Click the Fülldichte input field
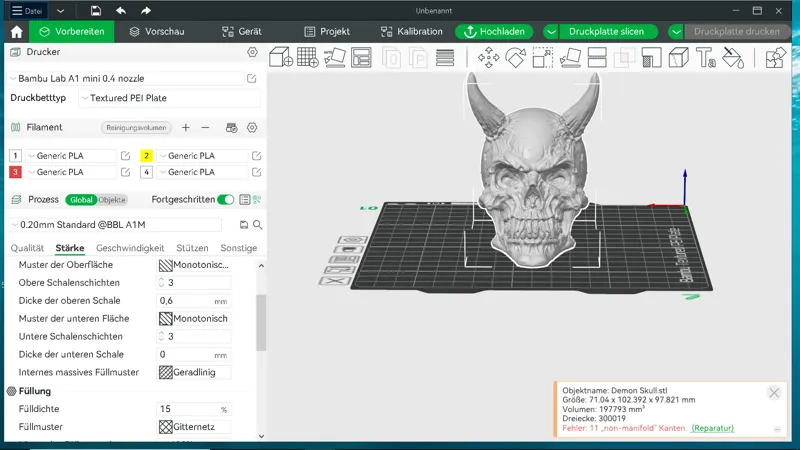The image size is (800, 450). [x=194, y=409]
